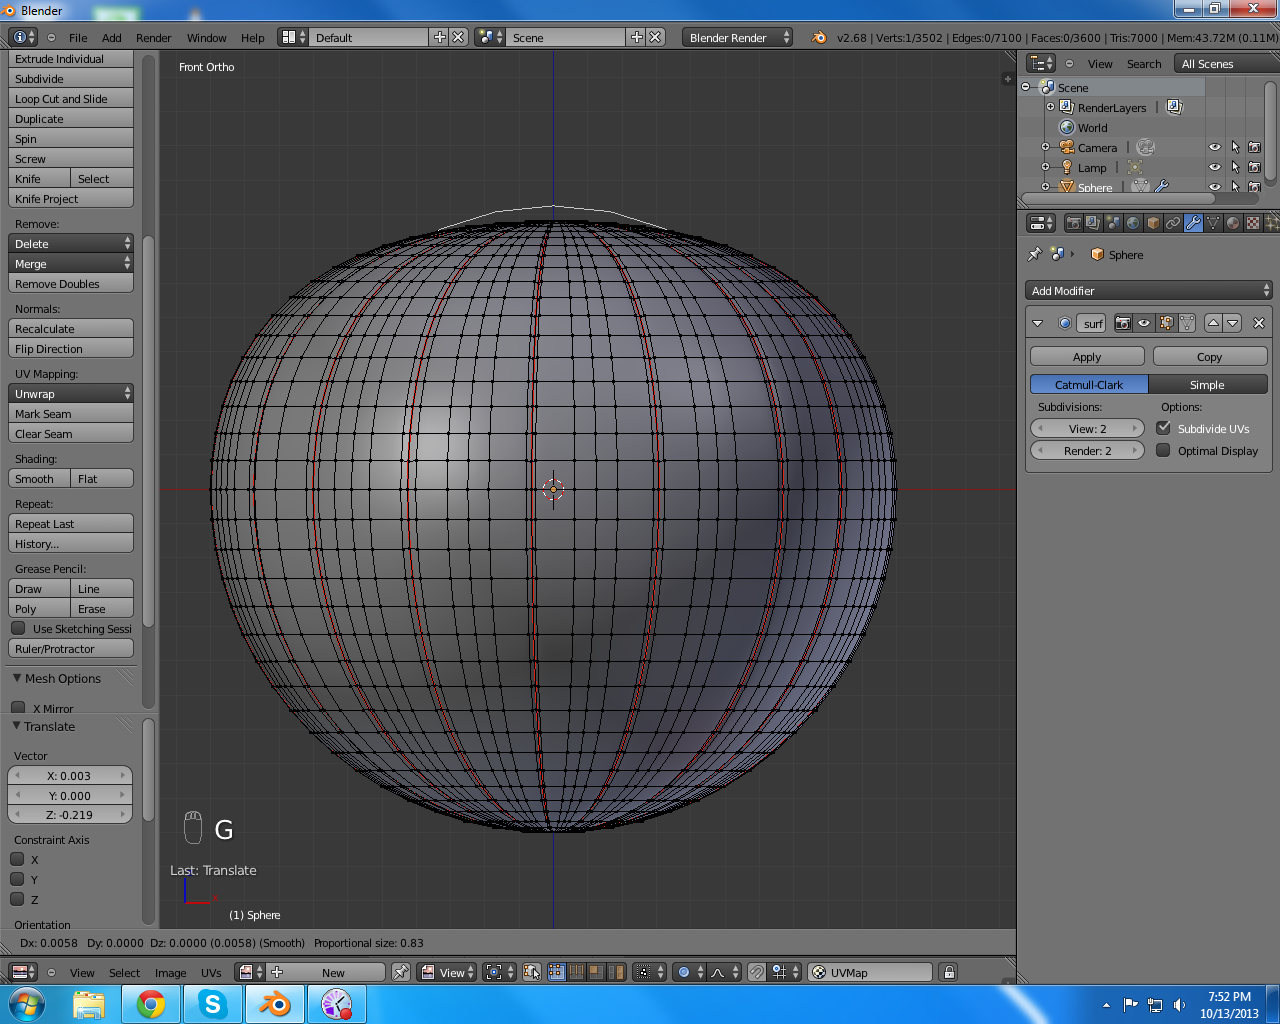Disable the Subdivide UVs checkbox

pyautogui.click(x=1164, y=428)
